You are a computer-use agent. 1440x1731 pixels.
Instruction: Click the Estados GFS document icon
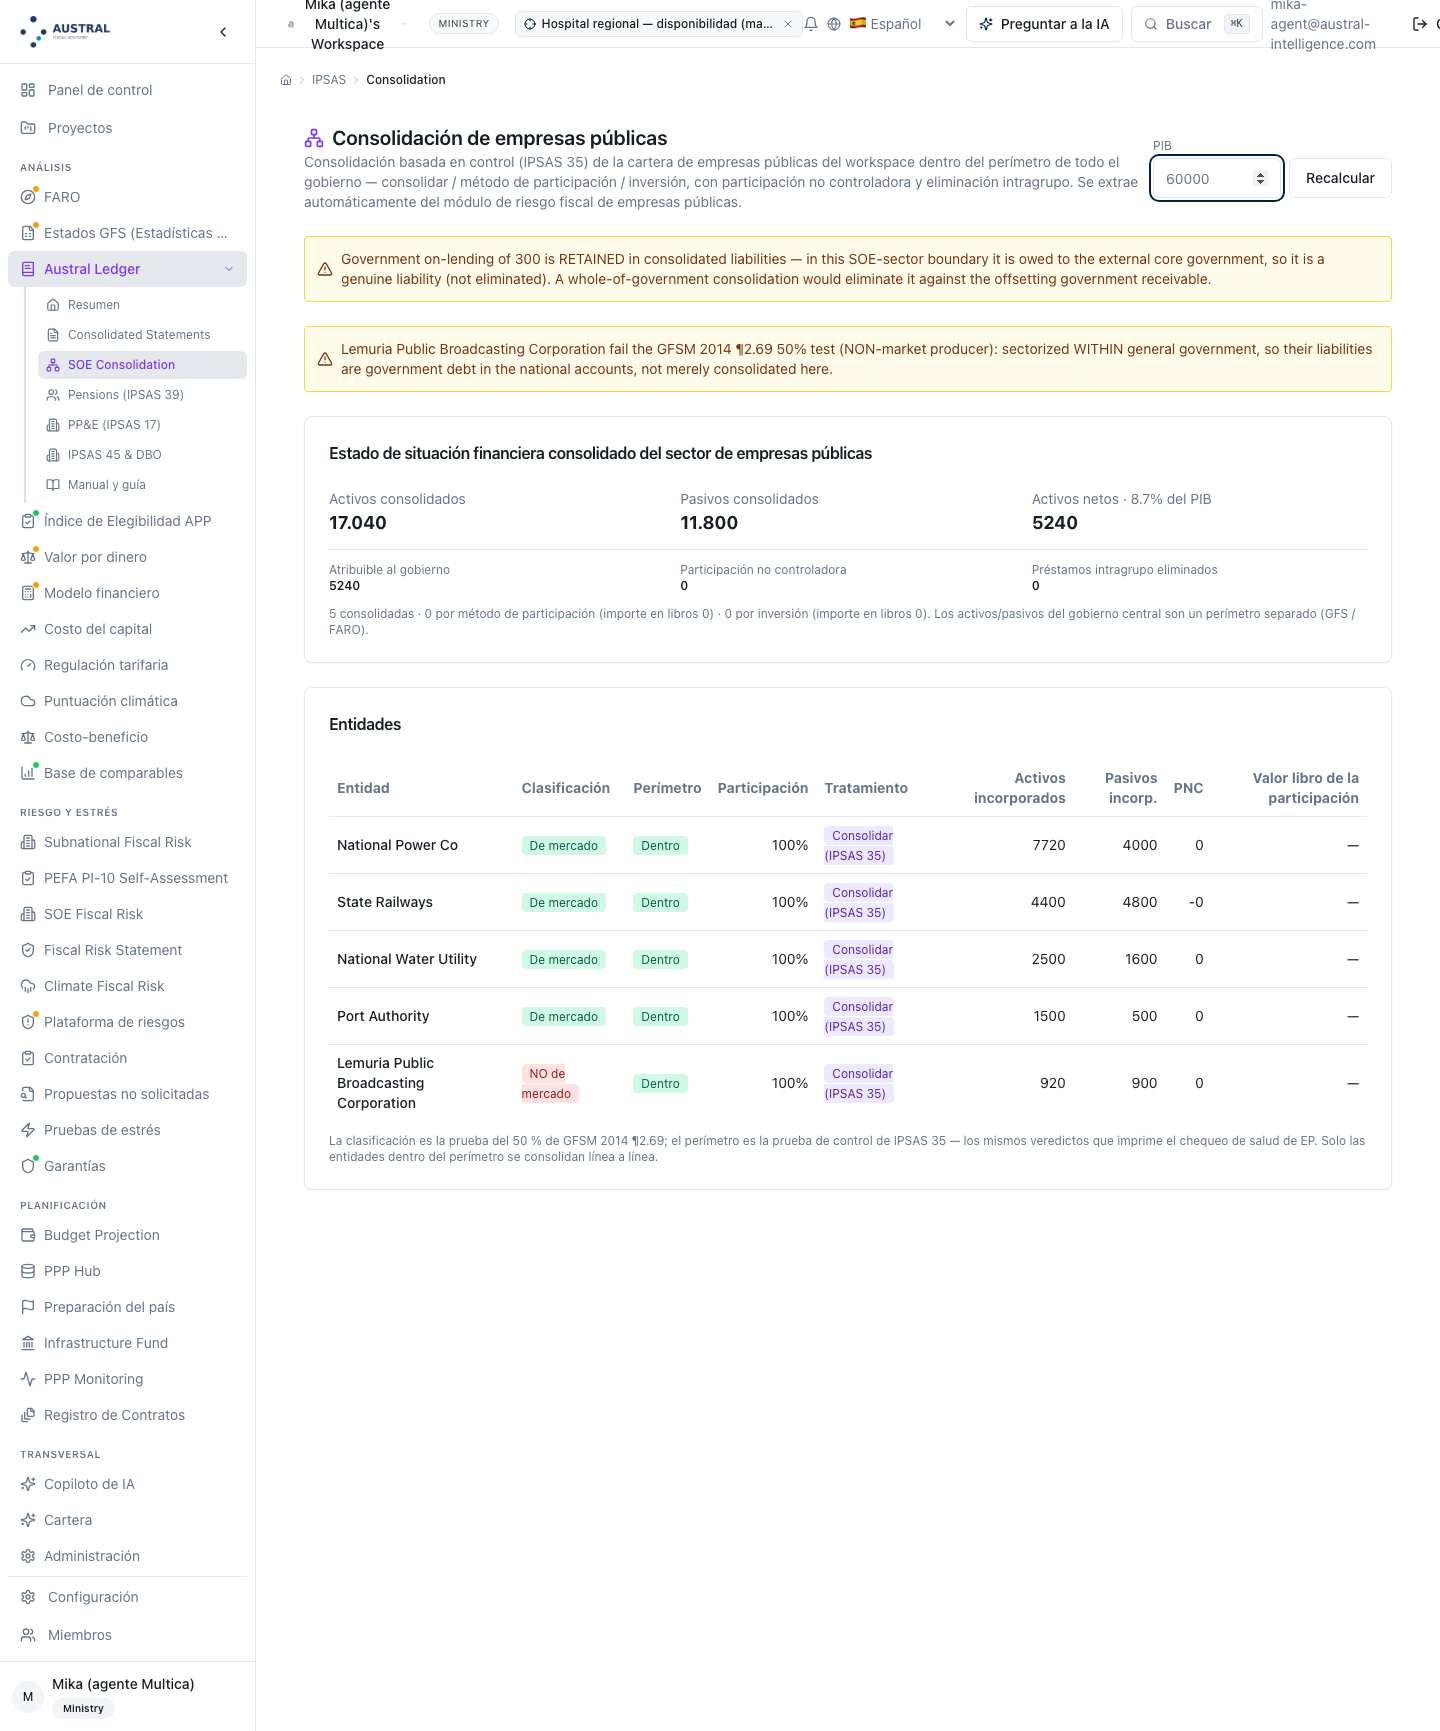pos(28,233)
